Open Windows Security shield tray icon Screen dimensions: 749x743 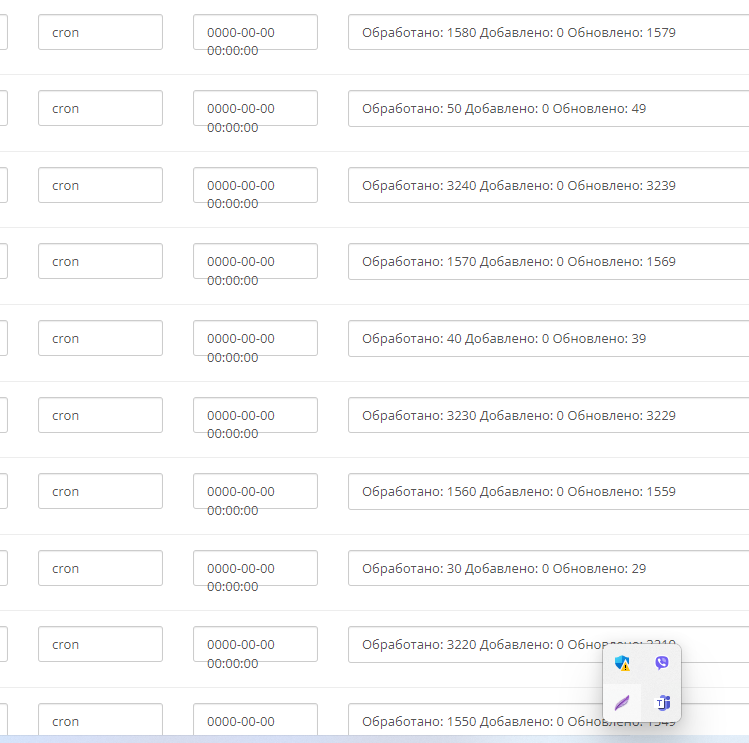tap(622, 663)
